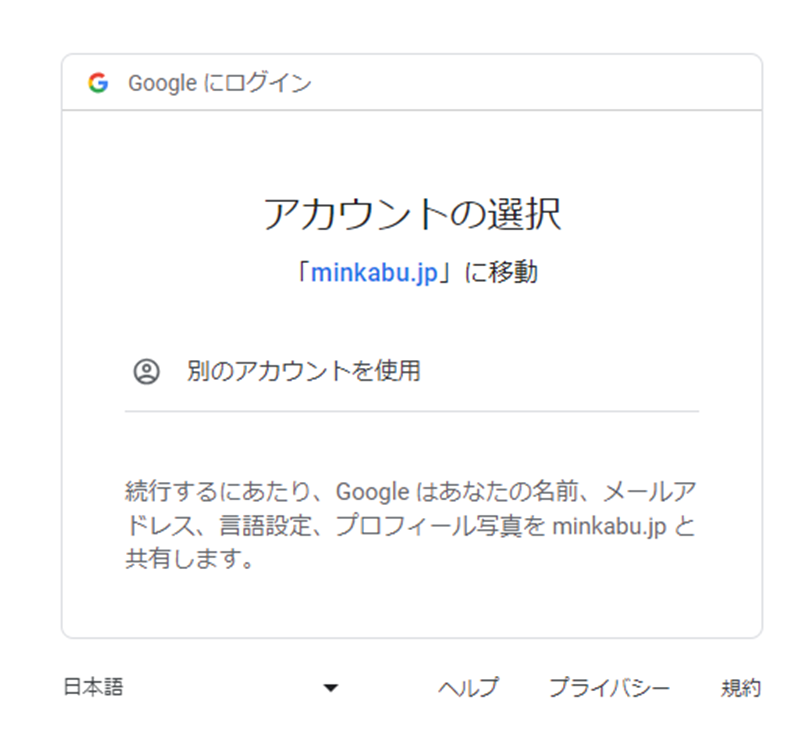Click the Google G logo icon
This screenshot has height=750, width=810.
(x=98, y=83)
